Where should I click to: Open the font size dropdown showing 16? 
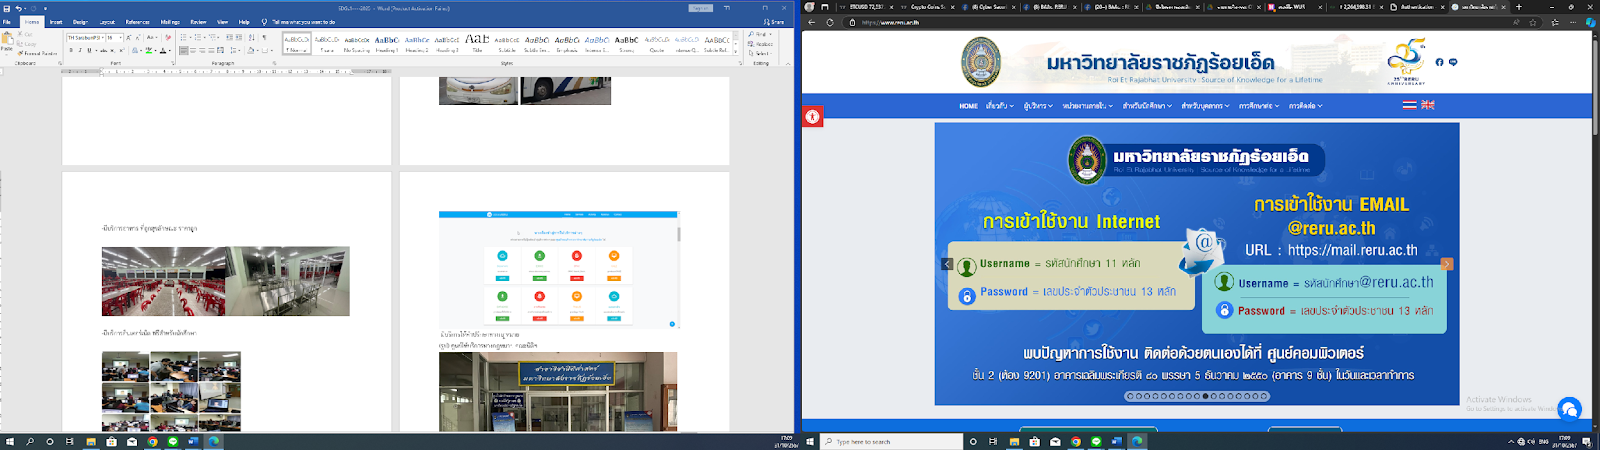click(x=121, y=37)
